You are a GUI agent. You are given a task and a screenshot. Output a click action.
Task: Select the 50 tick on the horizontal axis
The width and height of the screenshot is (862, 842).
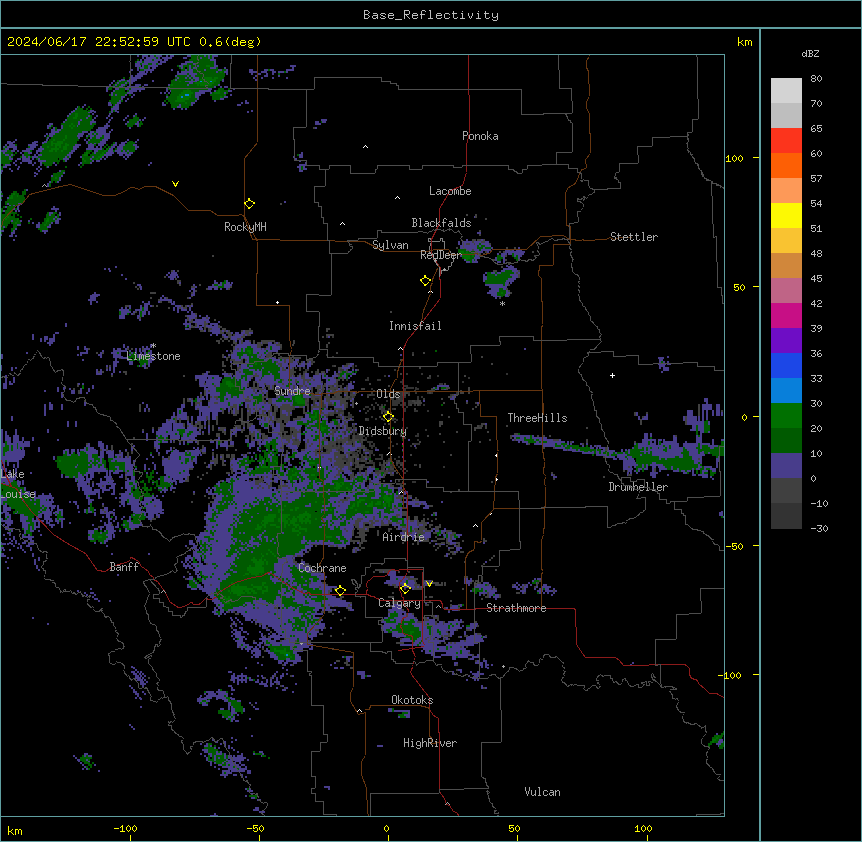point(514,829)
